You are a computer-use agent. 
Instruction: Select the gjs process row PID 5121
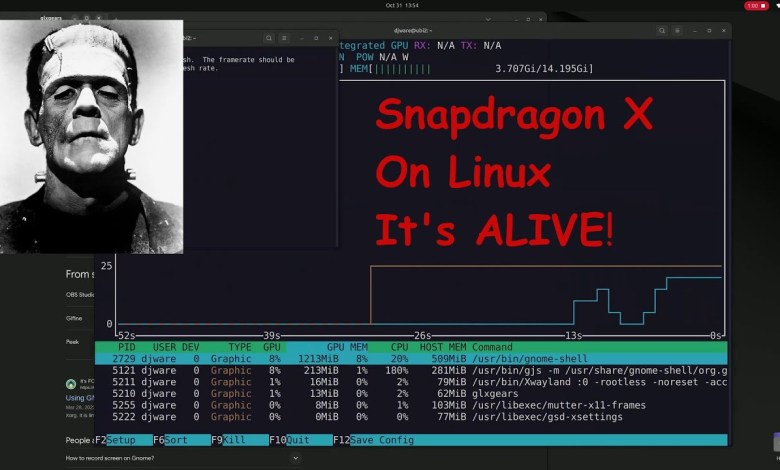(x=411, y=371)
